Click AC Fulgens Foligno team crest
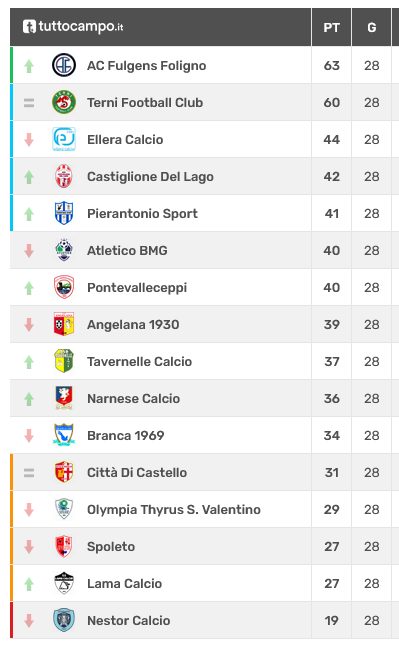399x647 pixels. tap(64, 65)
